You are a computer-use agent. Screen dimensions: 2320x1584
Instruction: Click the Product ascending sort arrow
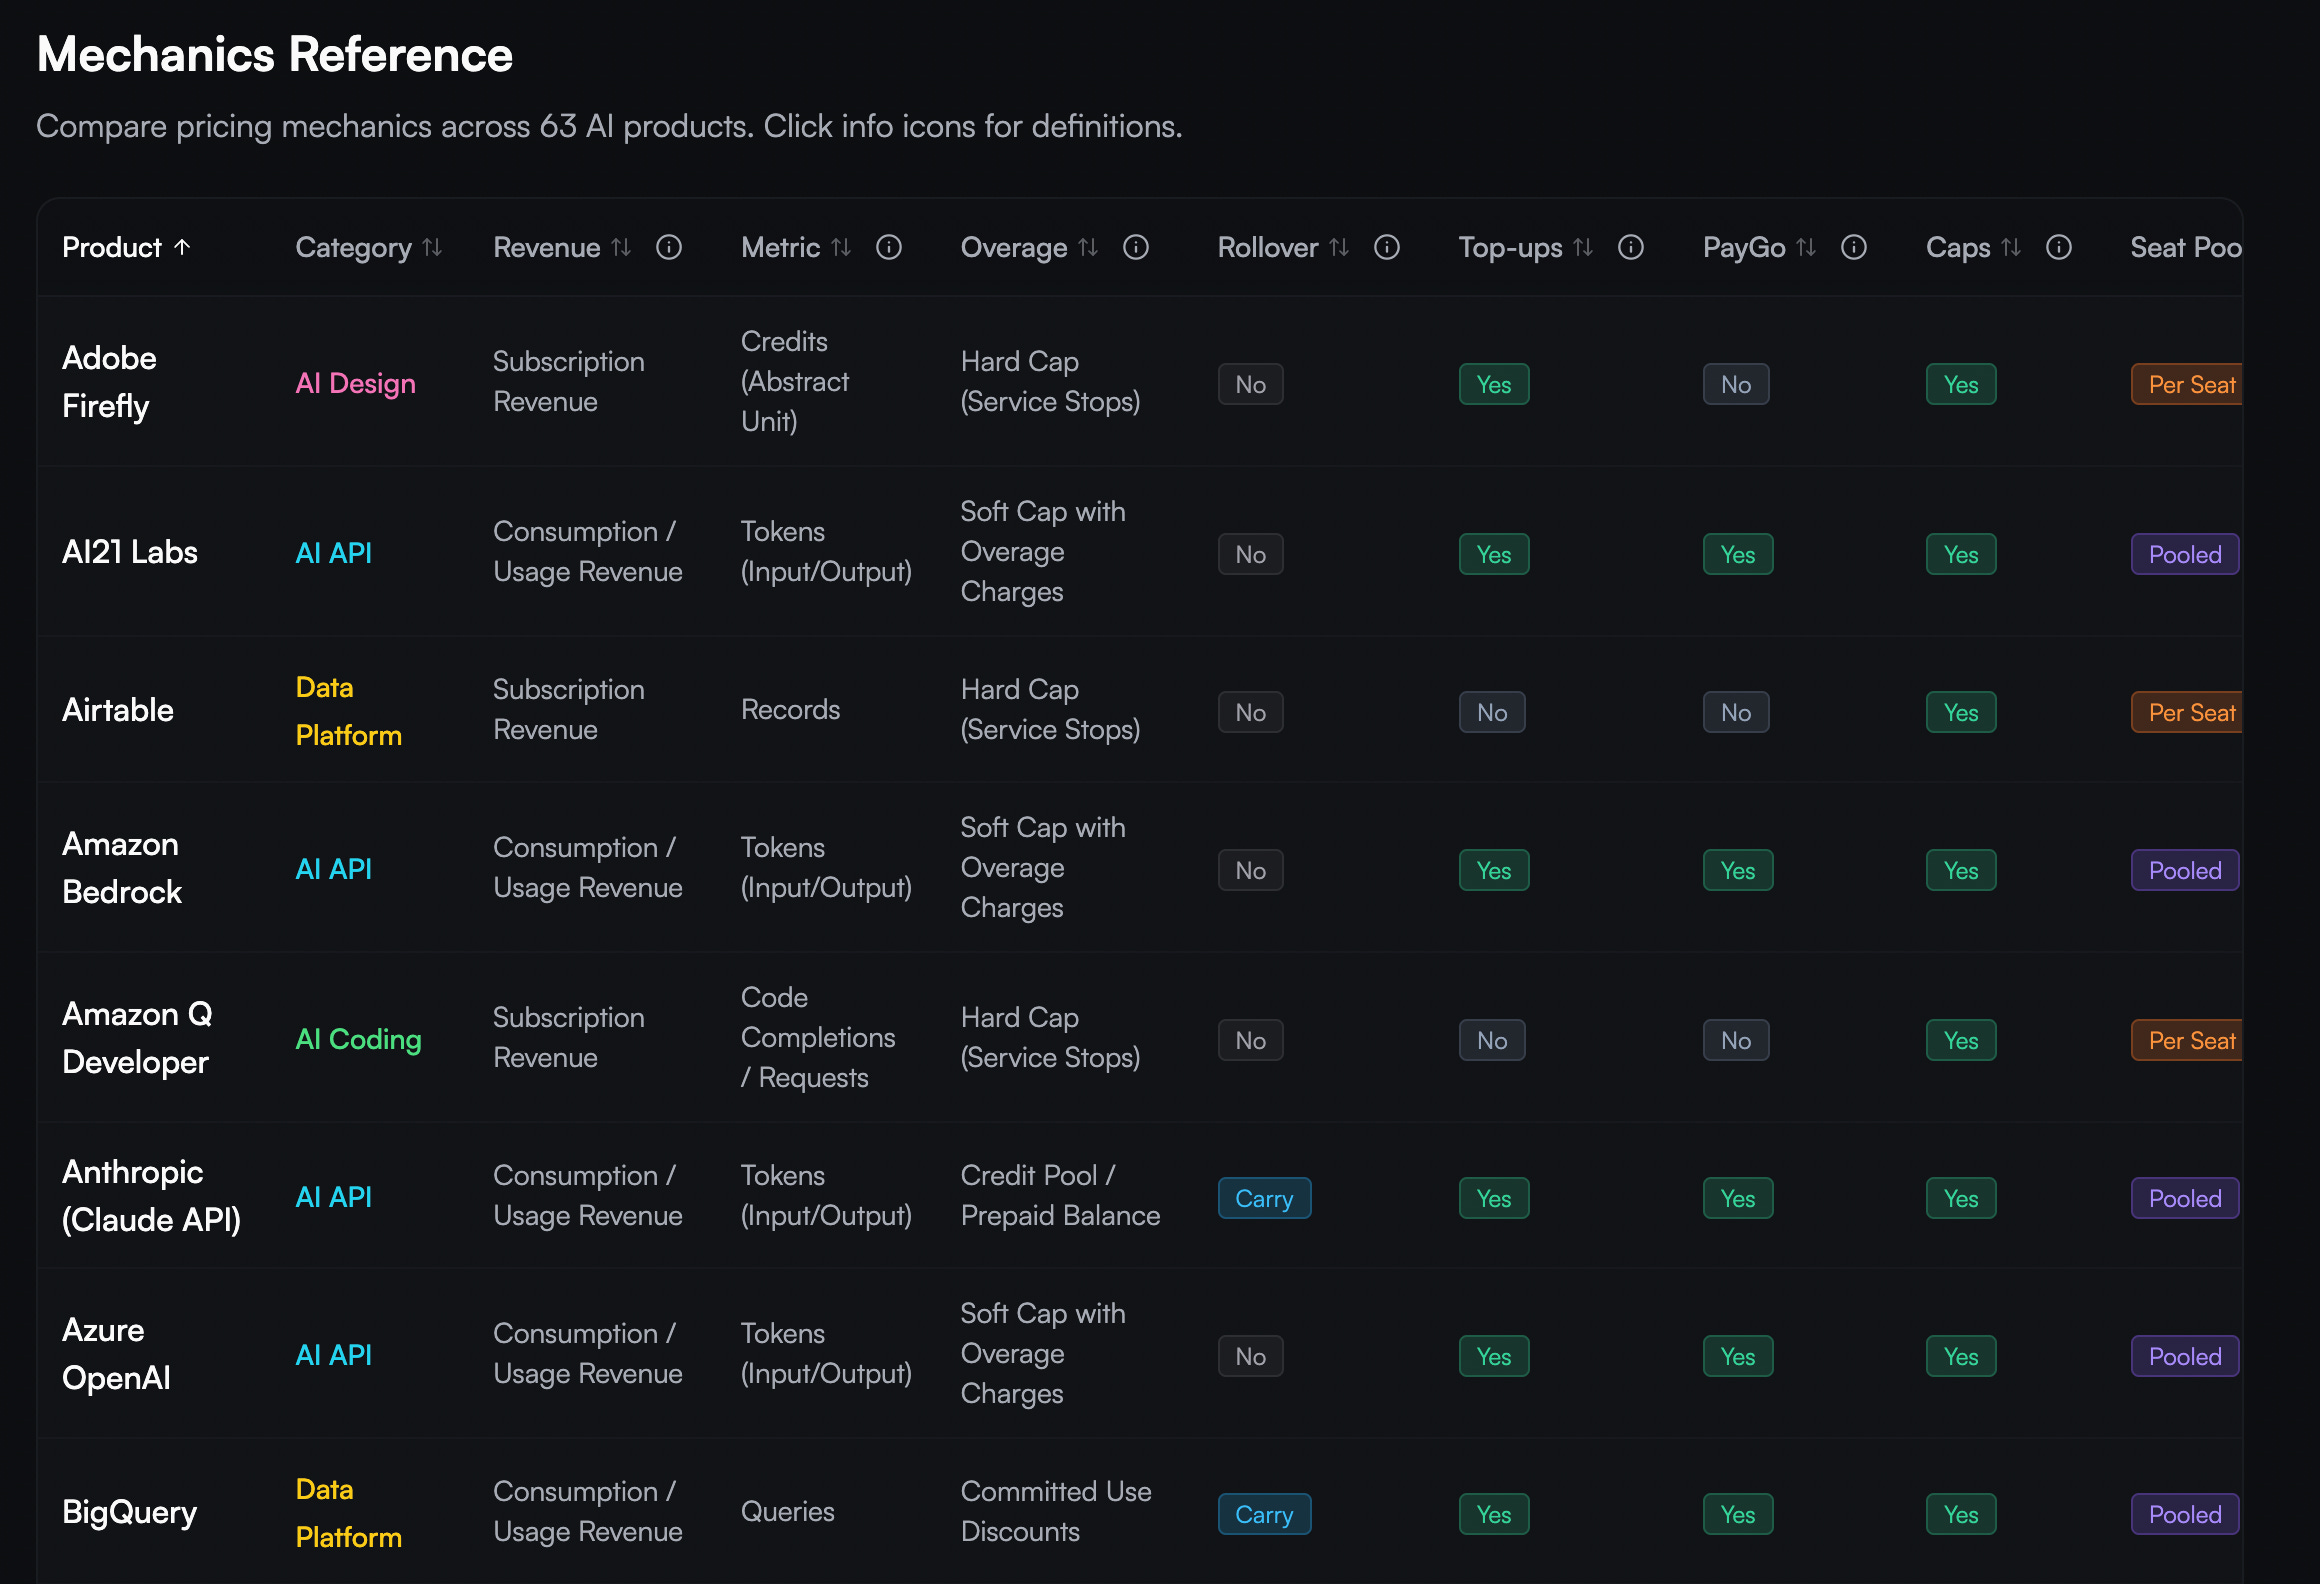(x=182, y=247)
